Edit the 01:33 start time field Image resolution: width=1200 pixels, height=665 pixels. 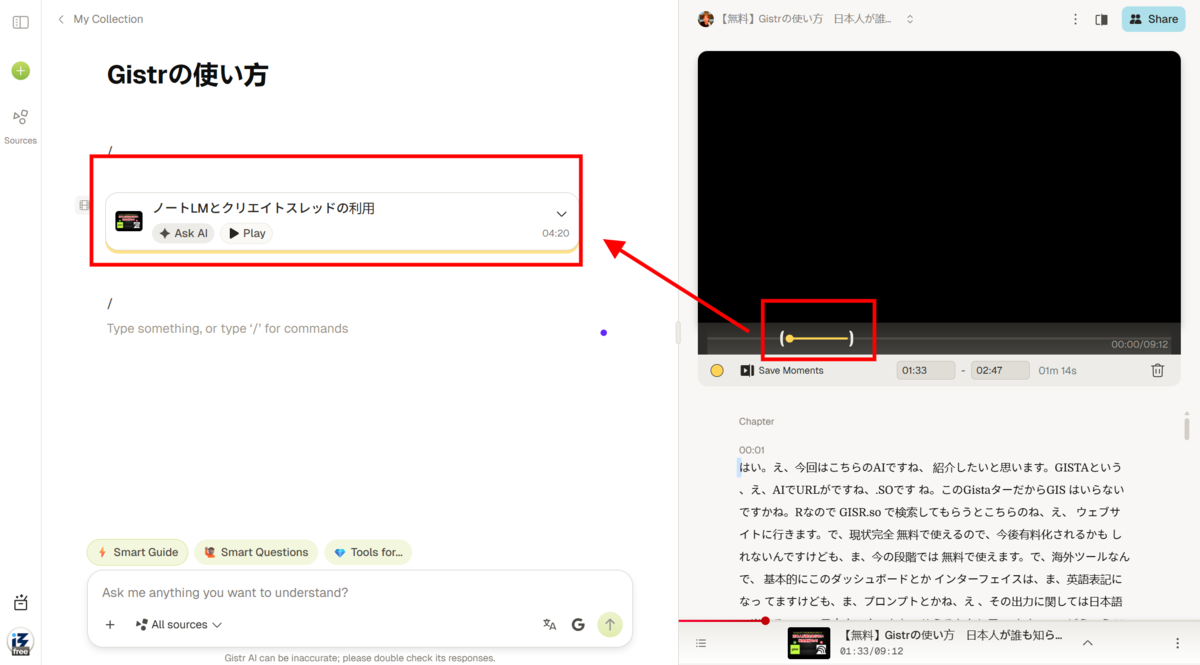[926, 370]
